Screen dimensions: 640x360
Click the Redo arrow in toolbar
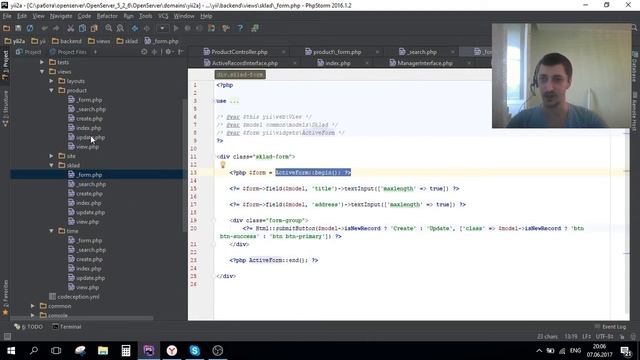coord(56,28)
